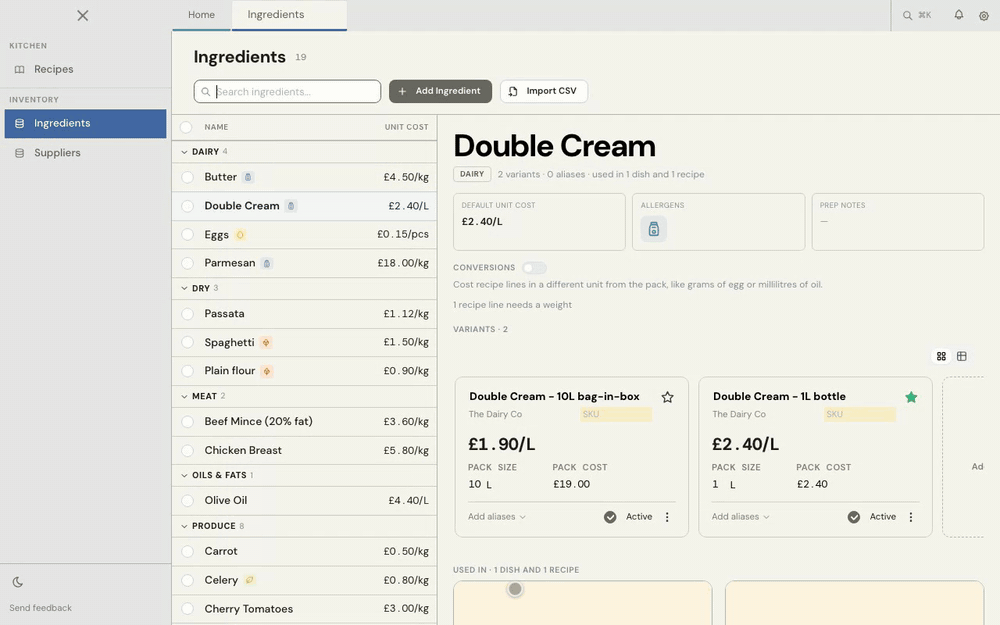Screen dimensions: 1000x625
Task: Click the DAIRY category tag
Action: pos(472,174)
